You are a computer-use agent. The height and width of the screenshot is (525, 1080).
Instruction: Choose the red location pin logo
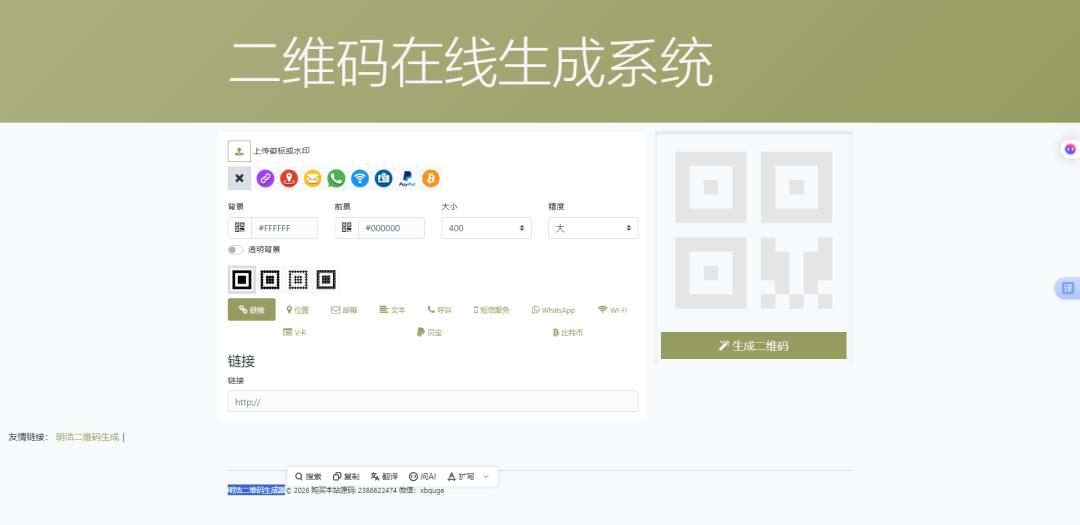[289, 178]
